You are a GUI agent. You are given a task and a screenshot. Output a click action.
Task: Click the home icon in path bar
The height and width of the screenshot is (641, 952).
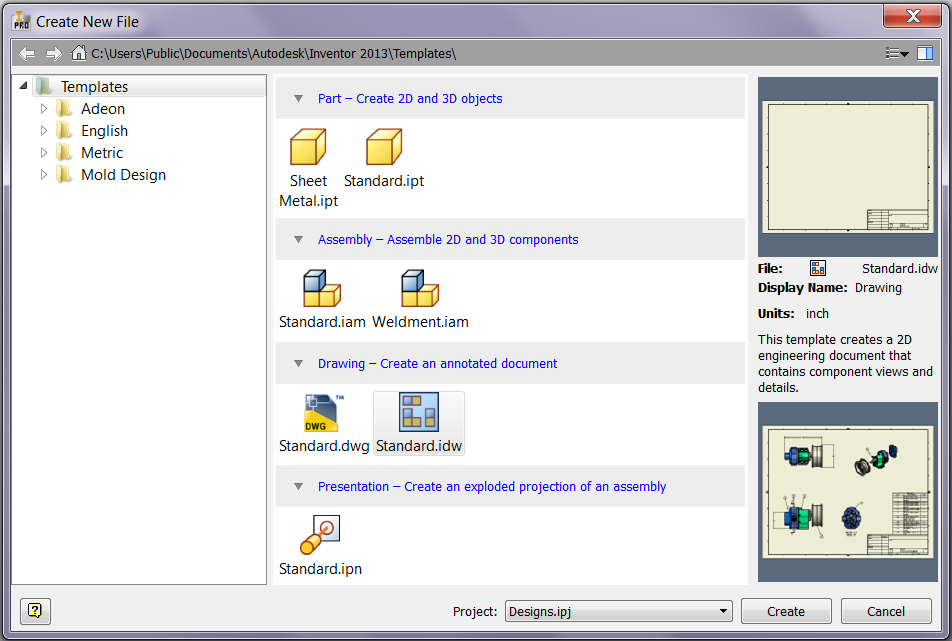tap(78, 53)
